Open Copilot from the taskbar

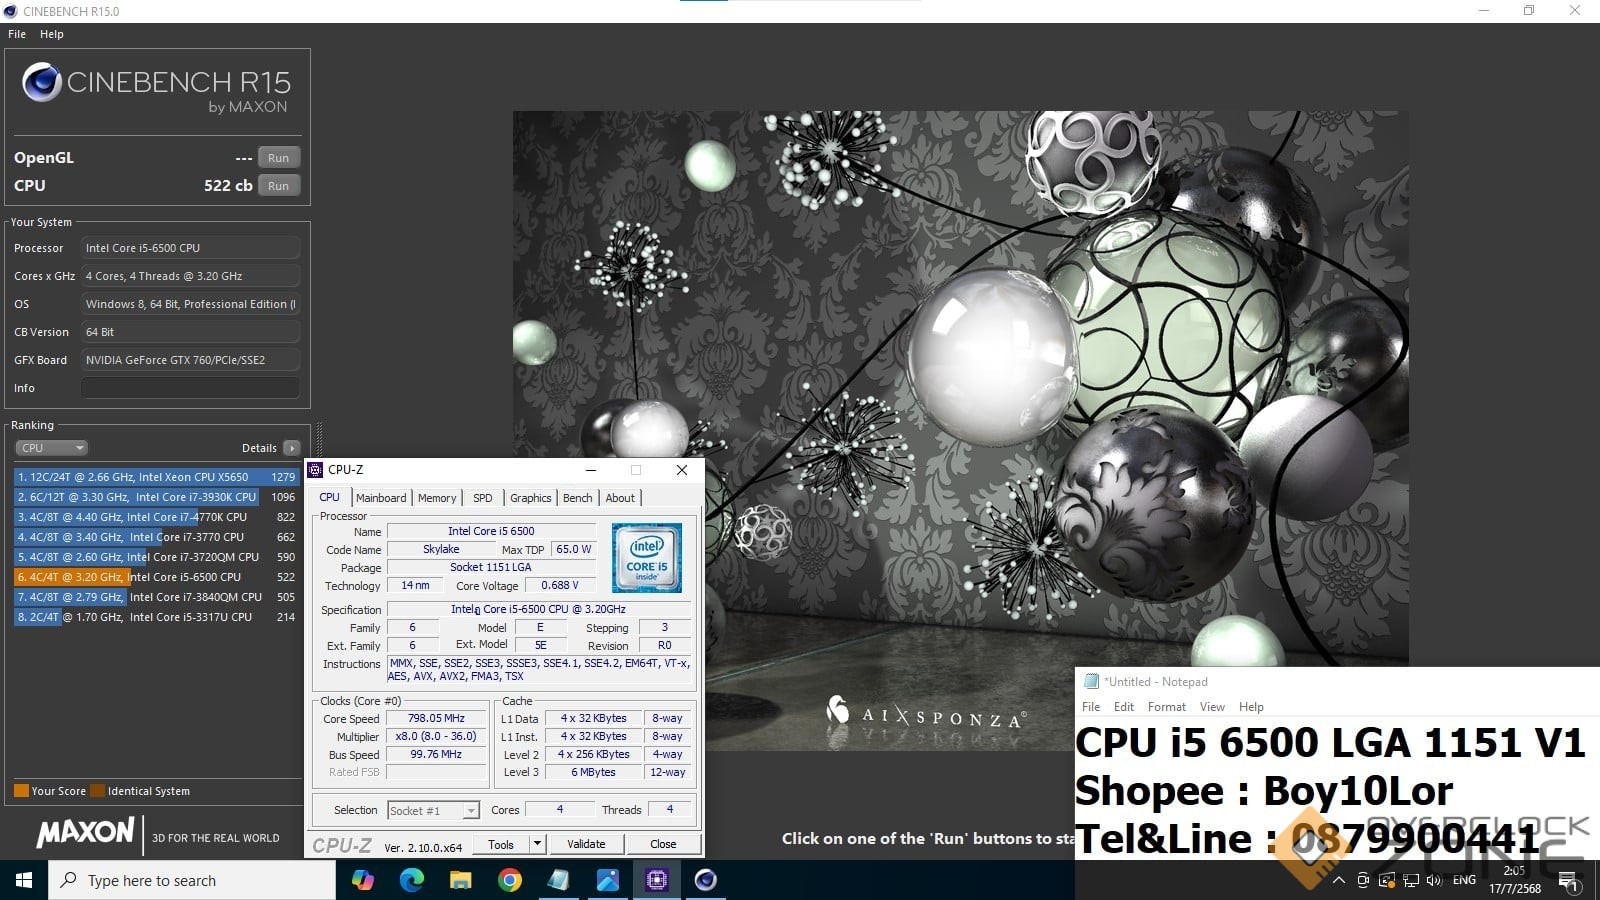(x=362, y=880)
